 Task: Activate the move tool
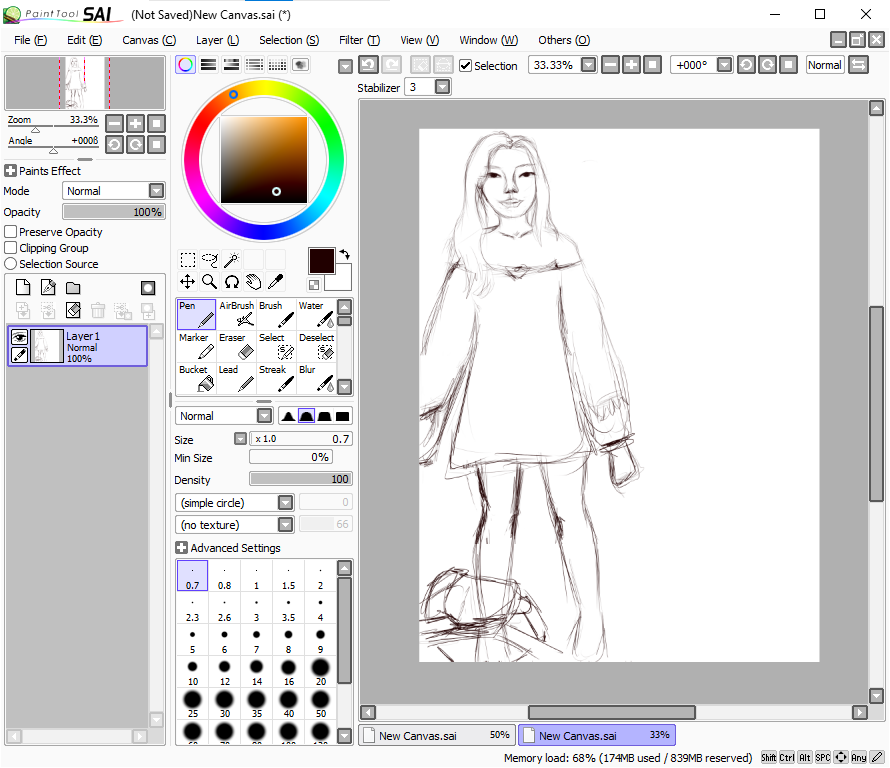(188, 282)
